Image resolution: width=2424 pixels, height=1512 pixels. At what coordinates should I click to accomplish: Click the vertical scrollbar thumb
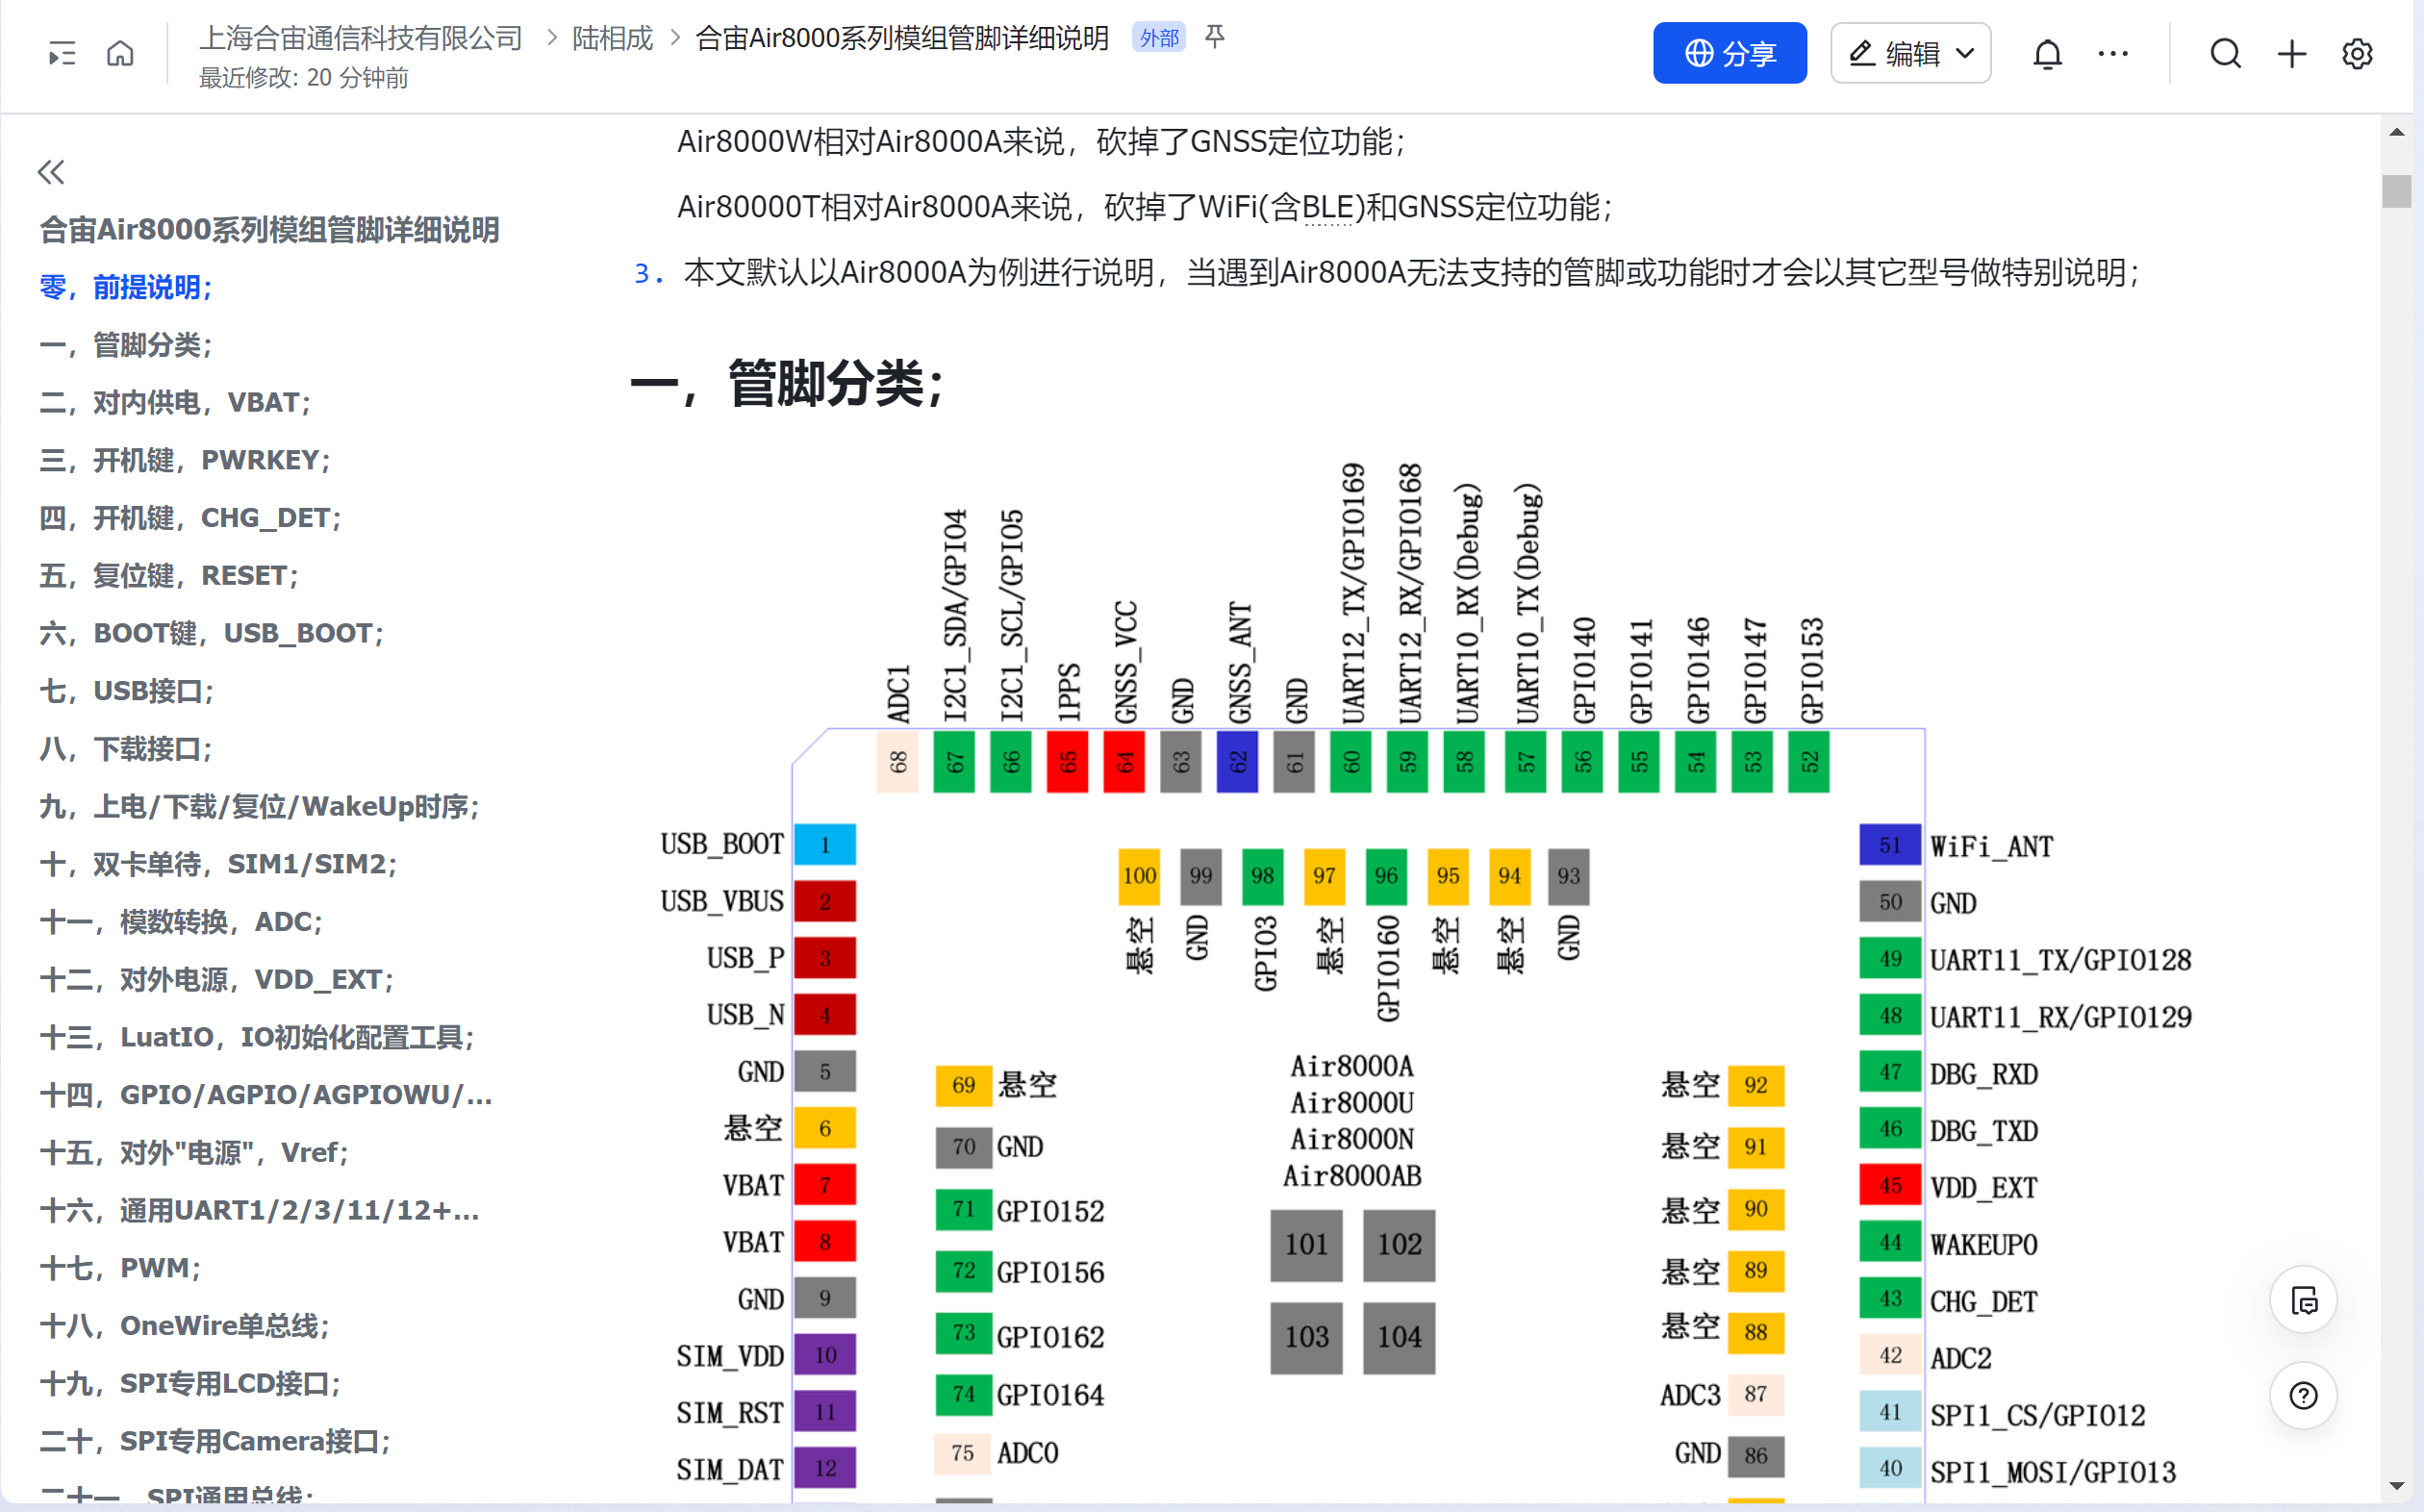tap(2396, 190)
